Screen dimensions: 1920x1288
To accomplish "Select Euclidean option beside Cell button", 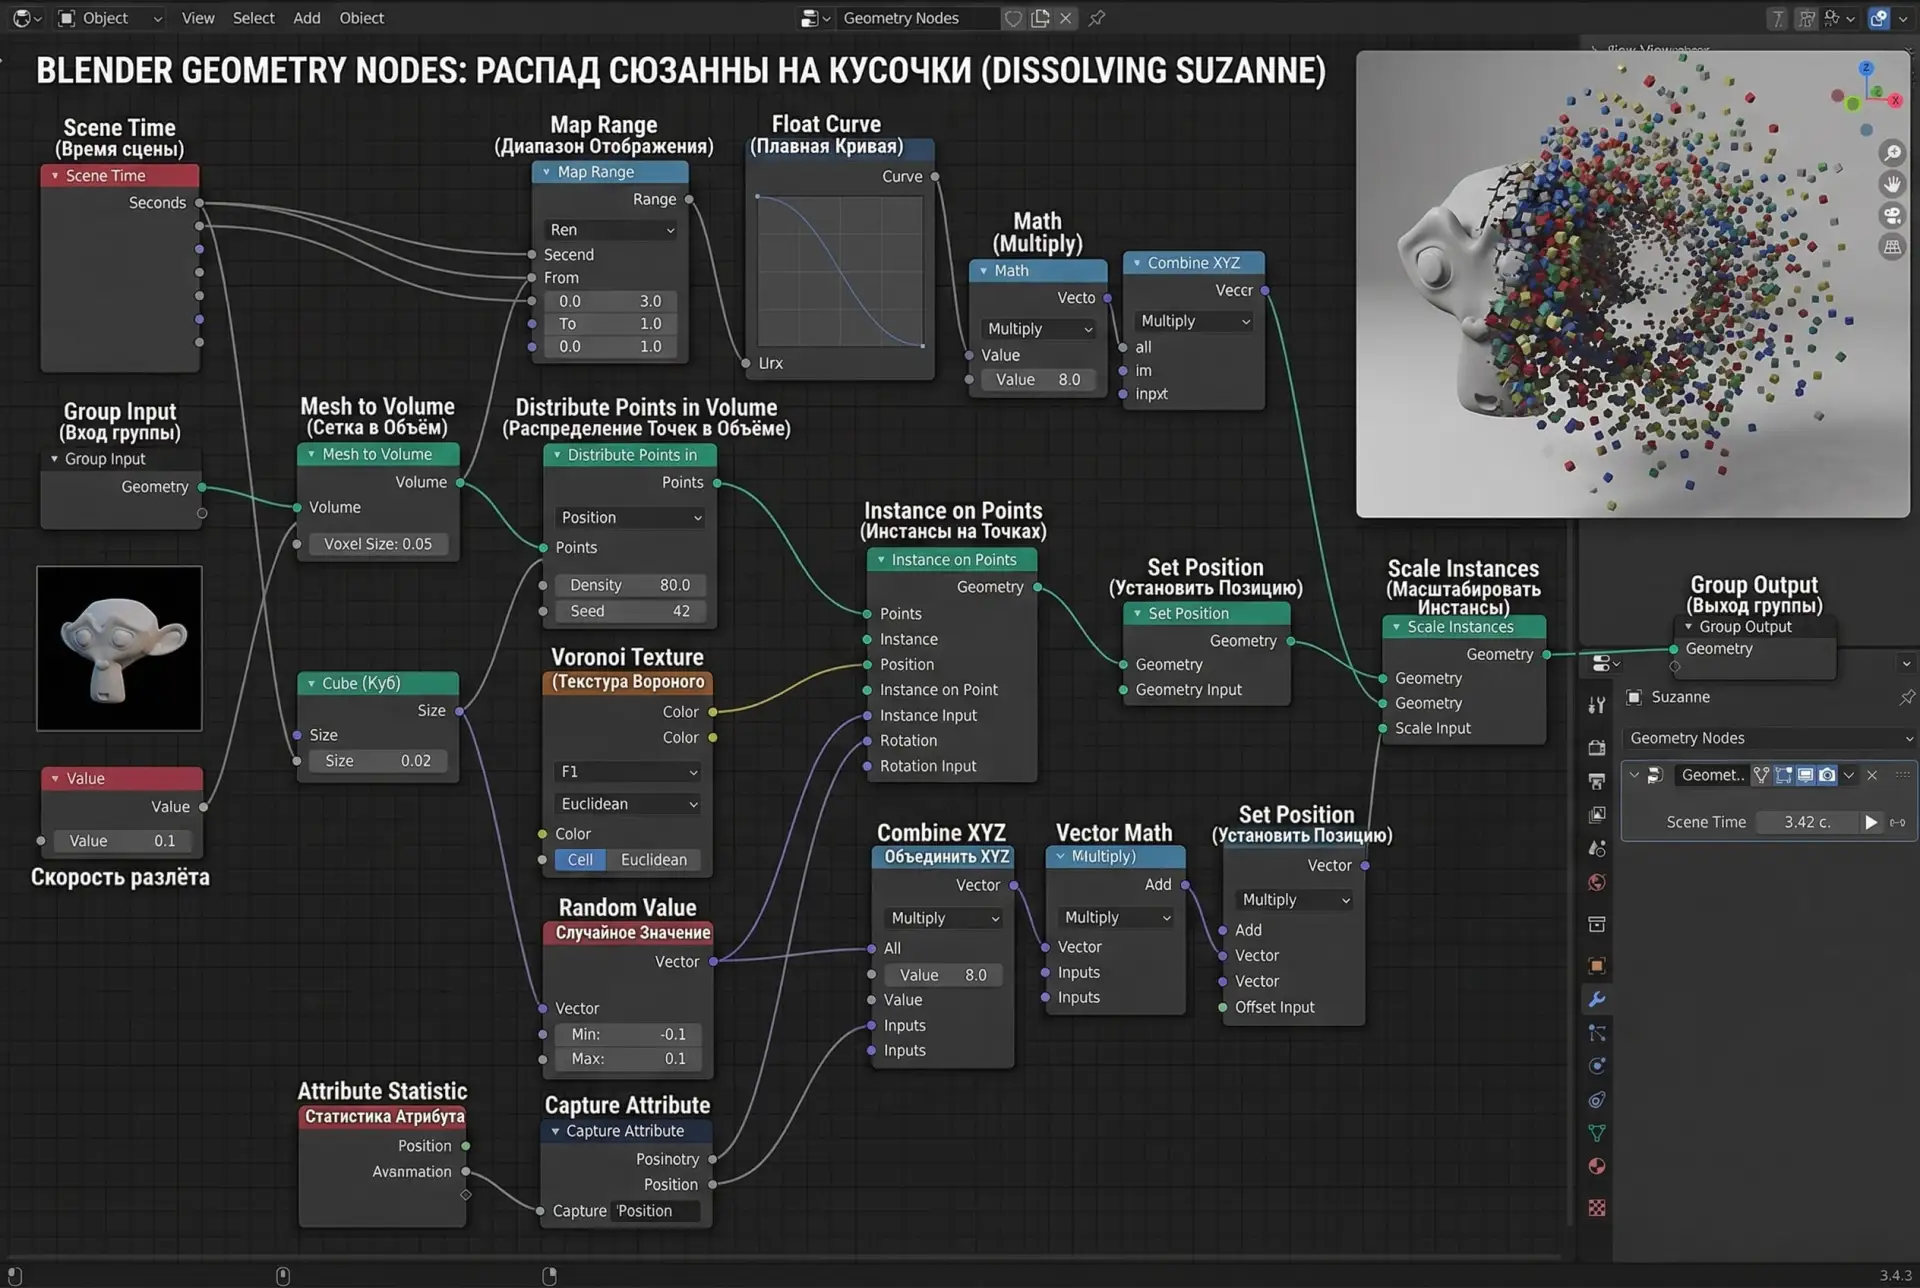I will click(x=654, y=860).
